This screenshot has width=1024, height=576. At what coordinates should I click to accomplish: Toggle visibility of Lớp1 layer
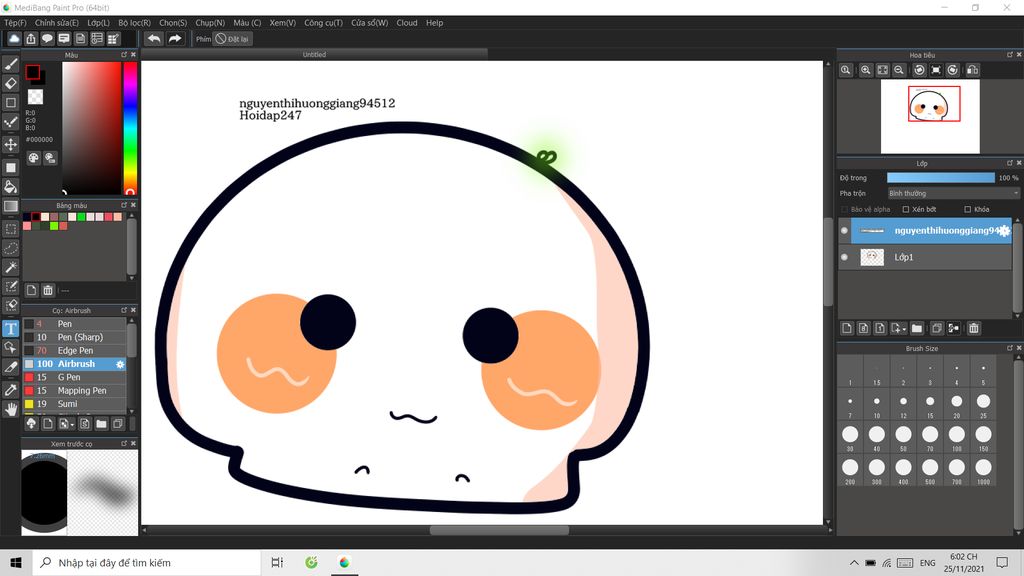844,257
